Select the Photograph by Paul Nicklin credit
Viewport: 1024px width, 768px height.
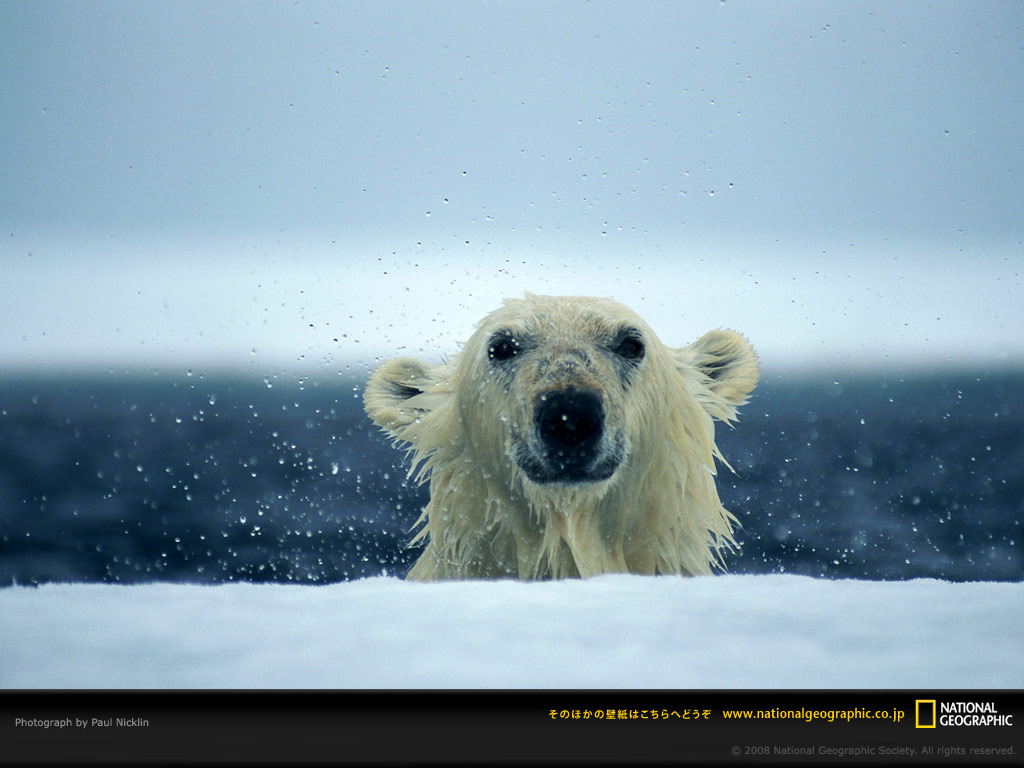82,722
